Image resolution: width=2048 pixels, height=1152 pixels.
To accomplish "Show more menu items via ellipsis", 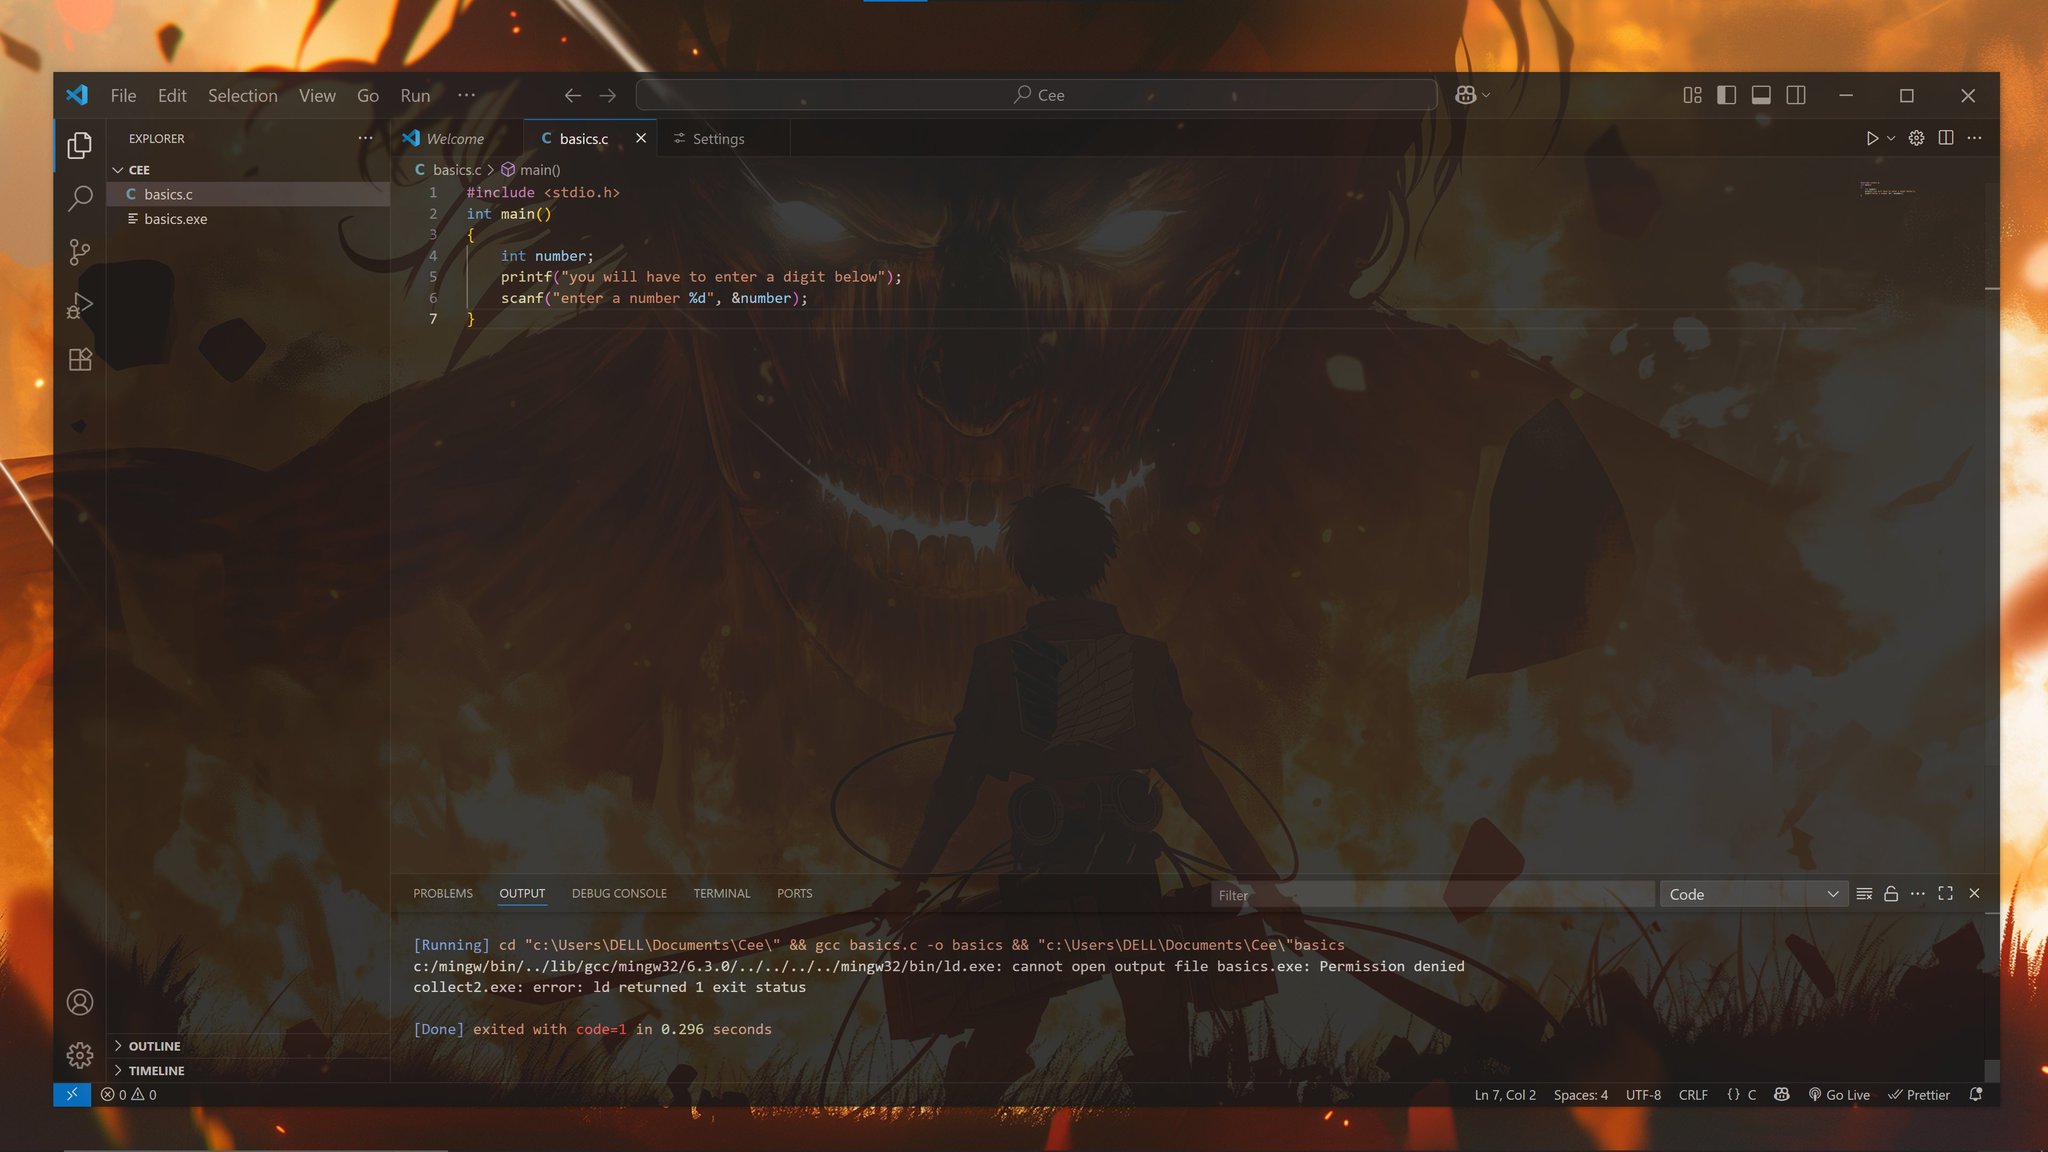I will (x=466, y=95).
